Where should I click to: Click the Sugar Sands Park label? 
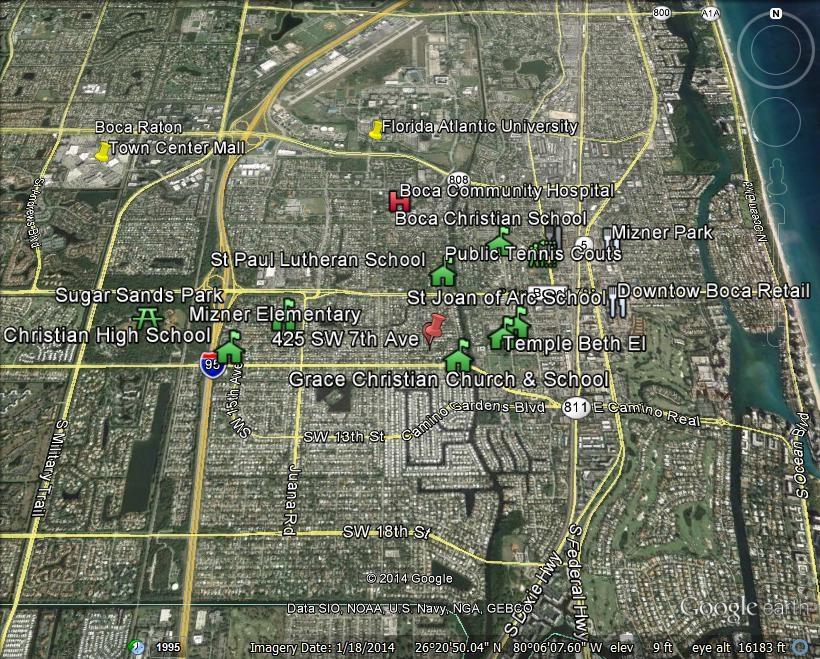139,295
